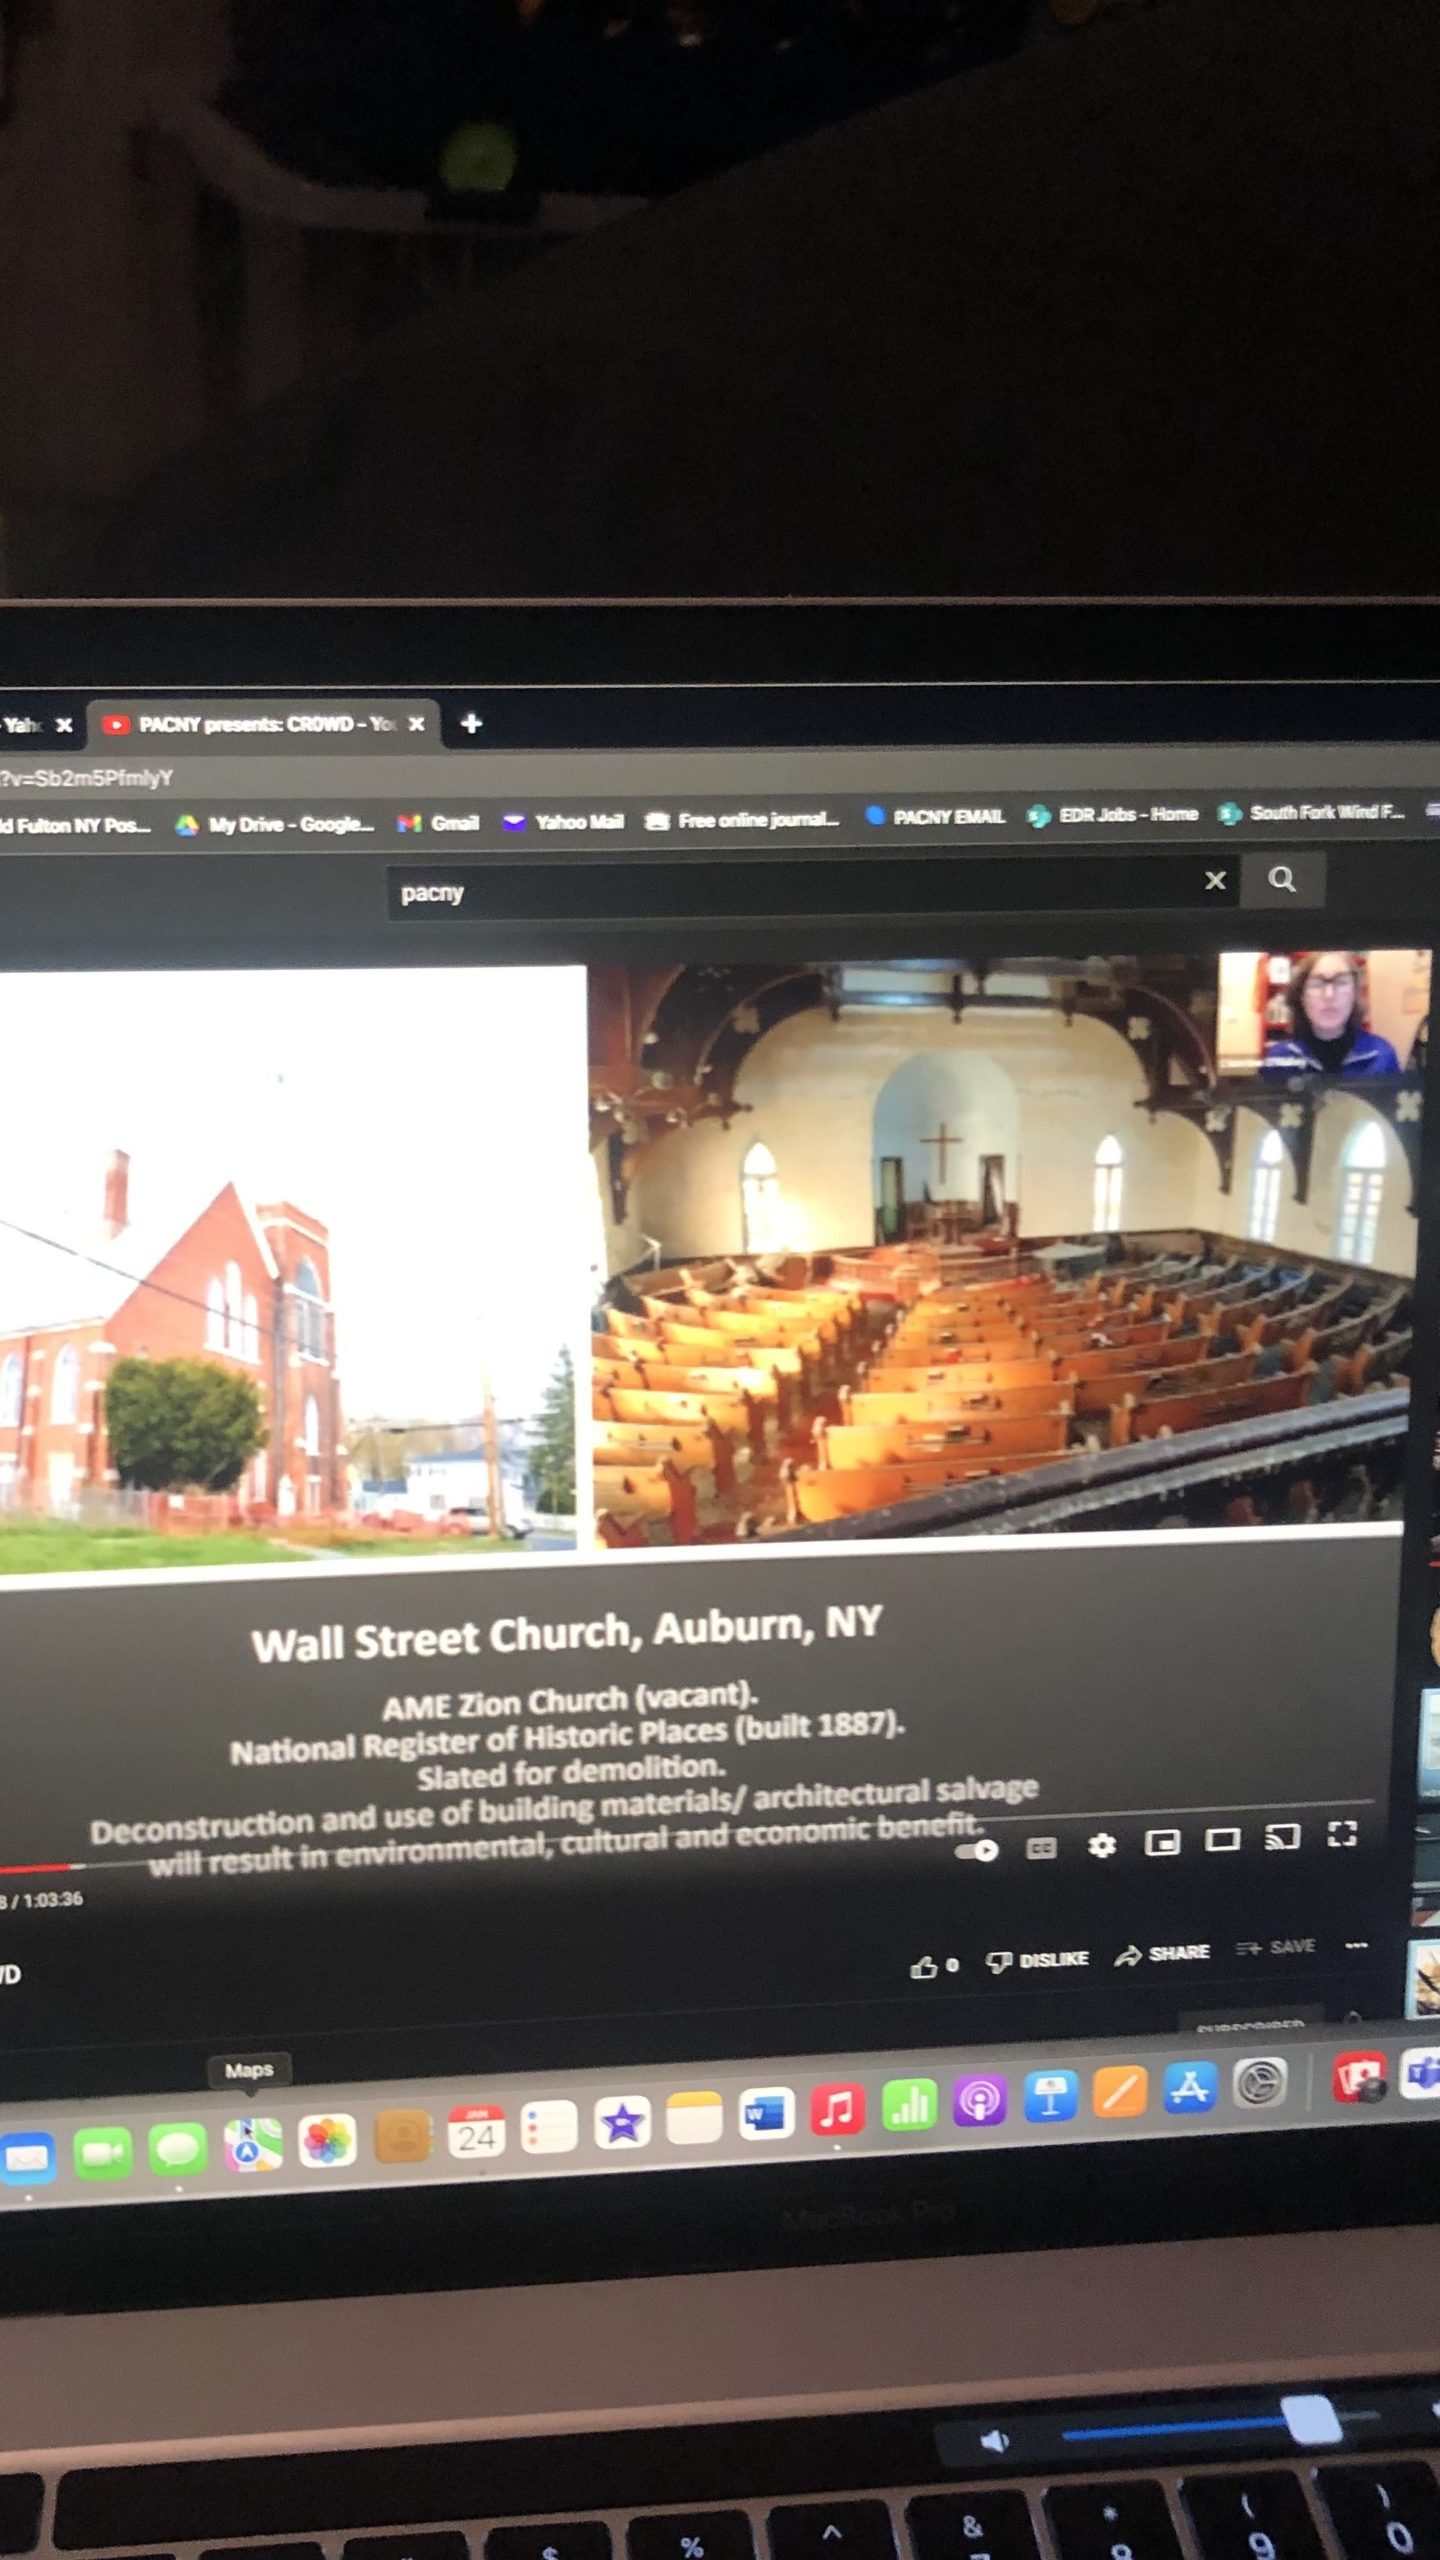Viewport: 1440px width, 2560px height.
Task: Clear the YouTube search box
Action: pos(1215,880)
